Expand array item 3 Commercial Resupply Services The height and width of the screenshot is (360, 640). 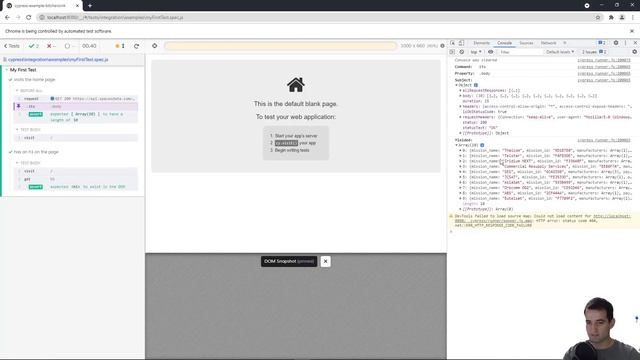pos(460,167)
